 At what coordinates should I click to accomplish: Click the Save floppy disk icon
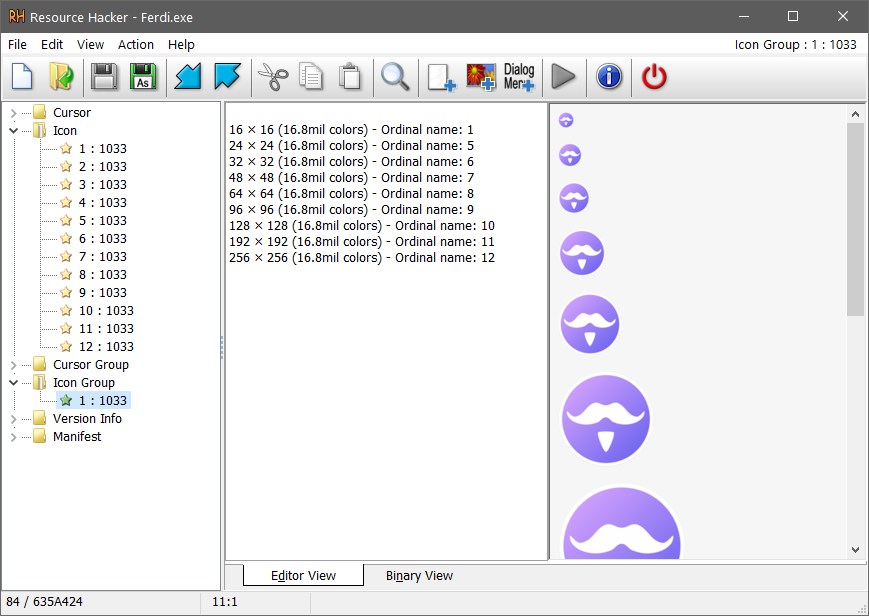104,77
